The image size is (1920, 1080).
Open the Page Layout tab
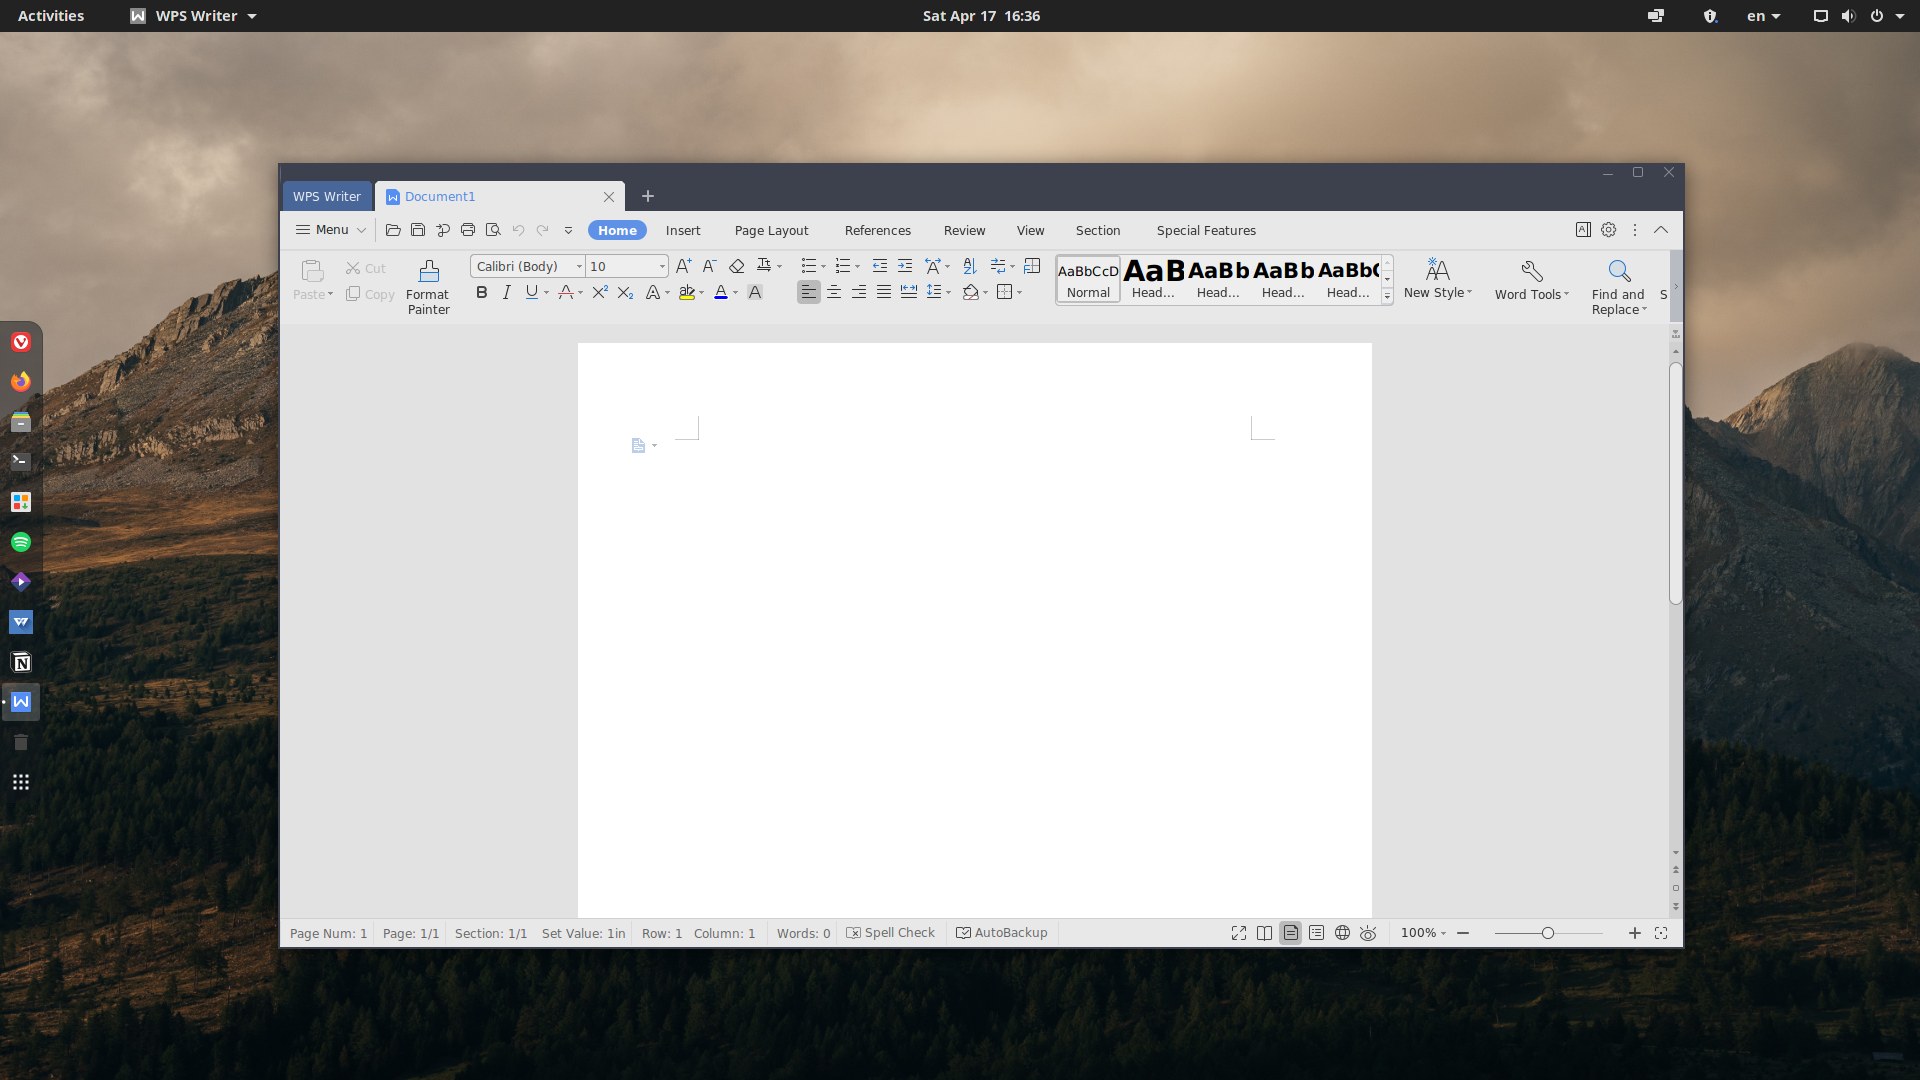tap(771, 230)
